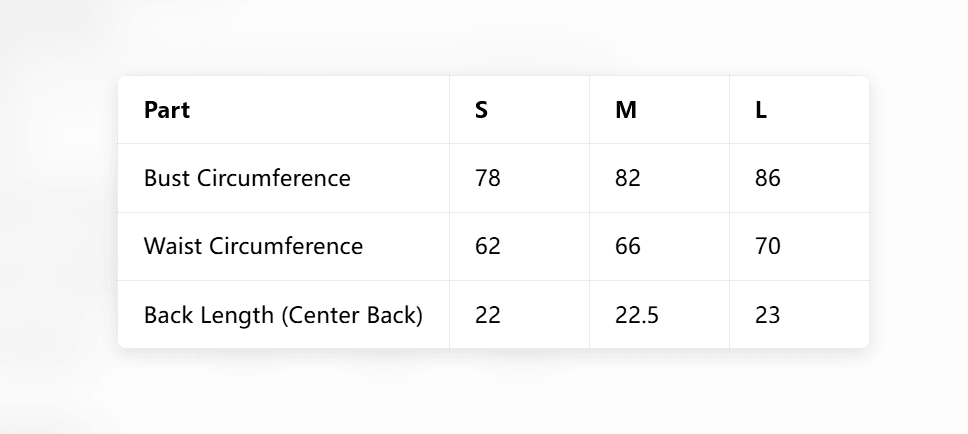Choose the Back Length cell showing 22
Screen dimensions: 968x434
(488, 315)
